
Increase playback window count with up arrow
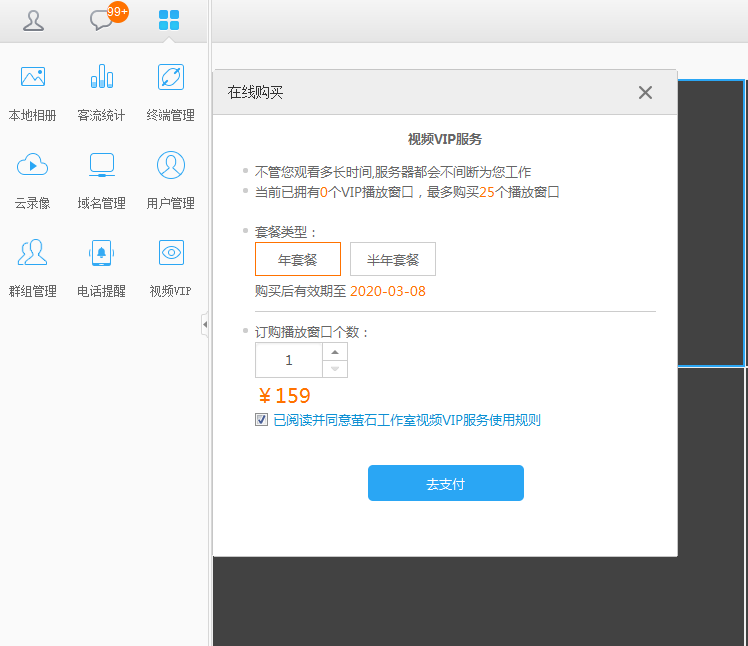click(335, 351)
